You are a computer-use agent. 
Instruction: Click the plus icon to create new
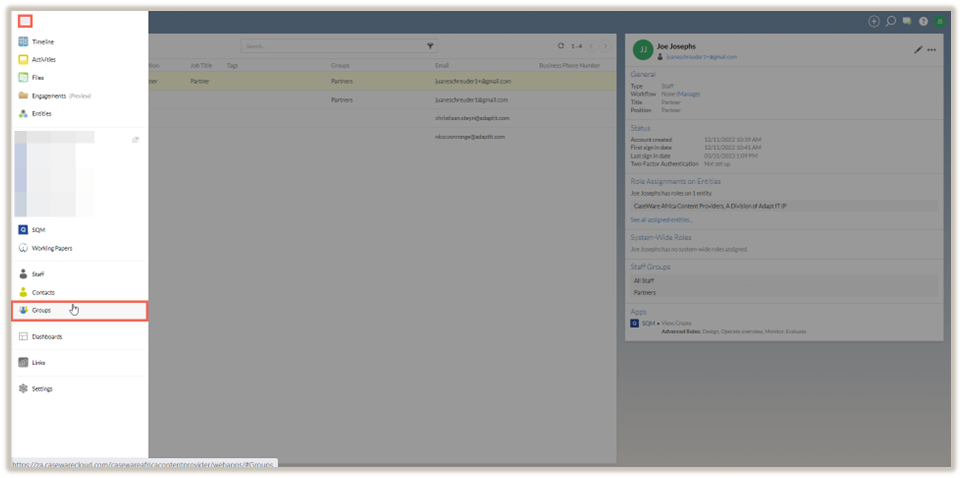874,21
